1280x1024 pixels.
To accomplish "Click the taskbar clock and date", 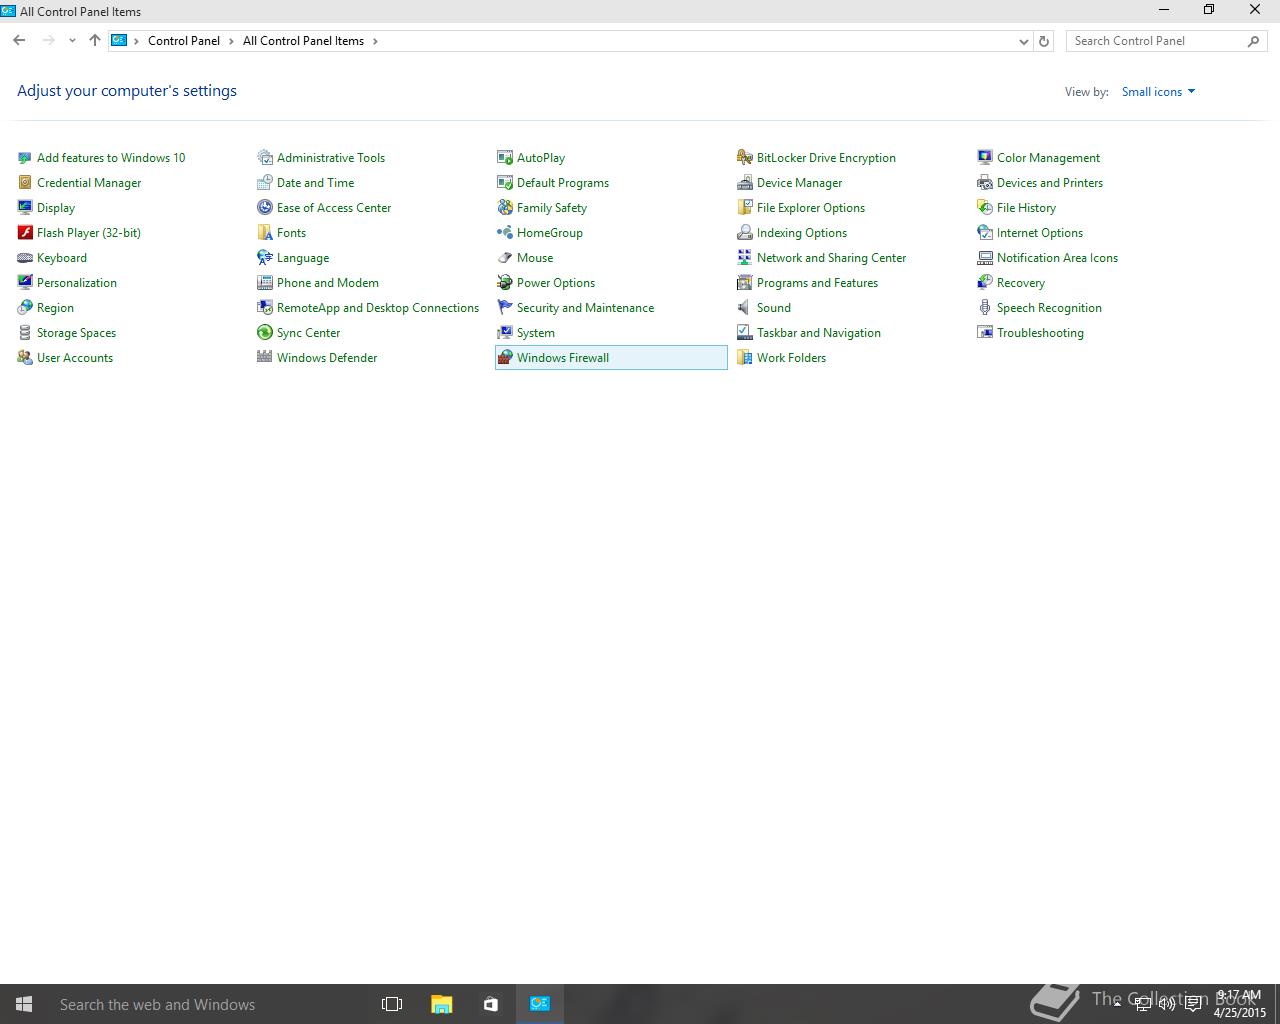I will tap(1240, 1004).
